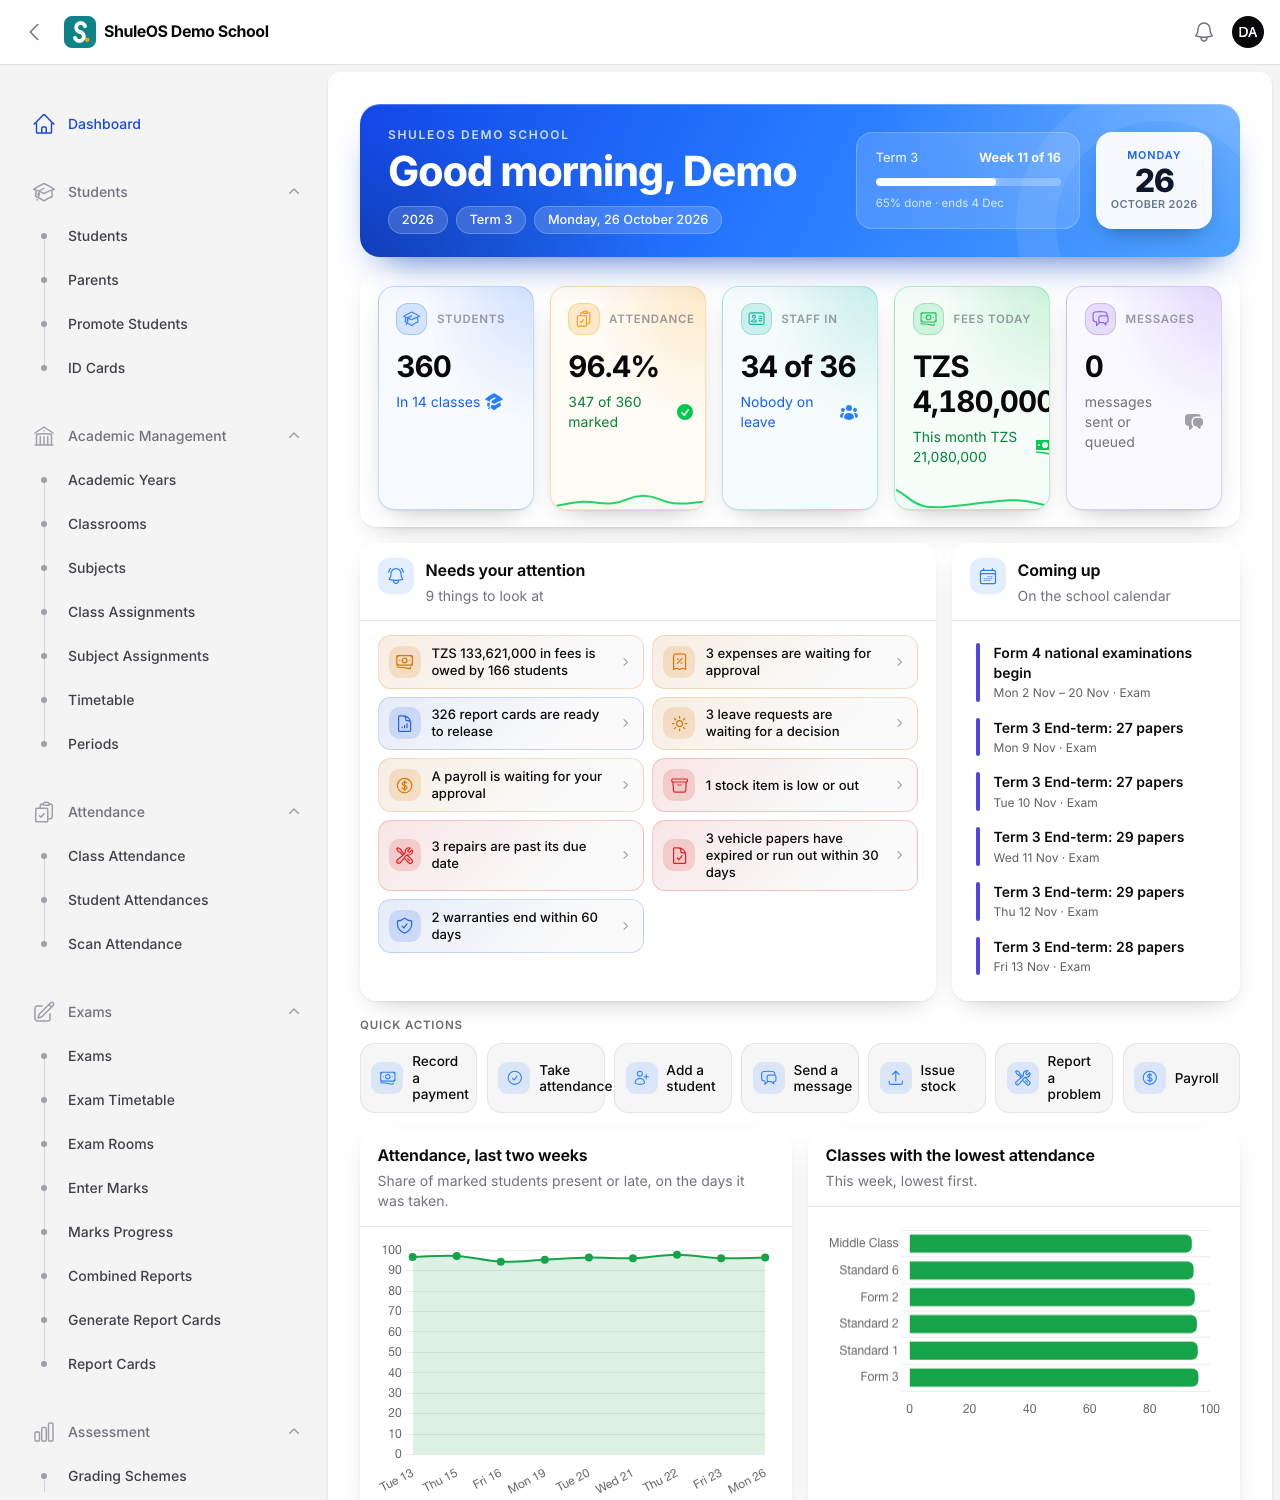Screen dimensions: 1280x1500
Task: Click the Attendance clipboard sidebar icon
Action: [x=44, y=812]
